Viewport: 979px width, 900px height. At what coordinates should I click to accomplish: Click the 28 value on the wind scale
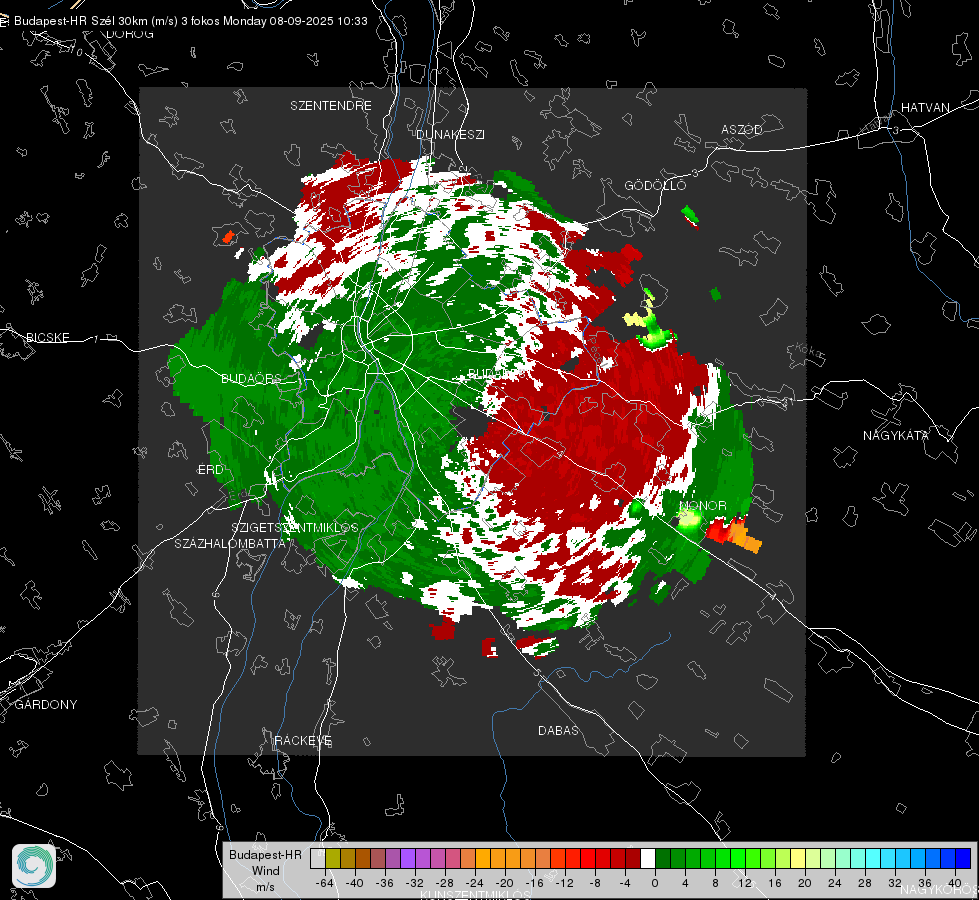[x=865, y=883]
